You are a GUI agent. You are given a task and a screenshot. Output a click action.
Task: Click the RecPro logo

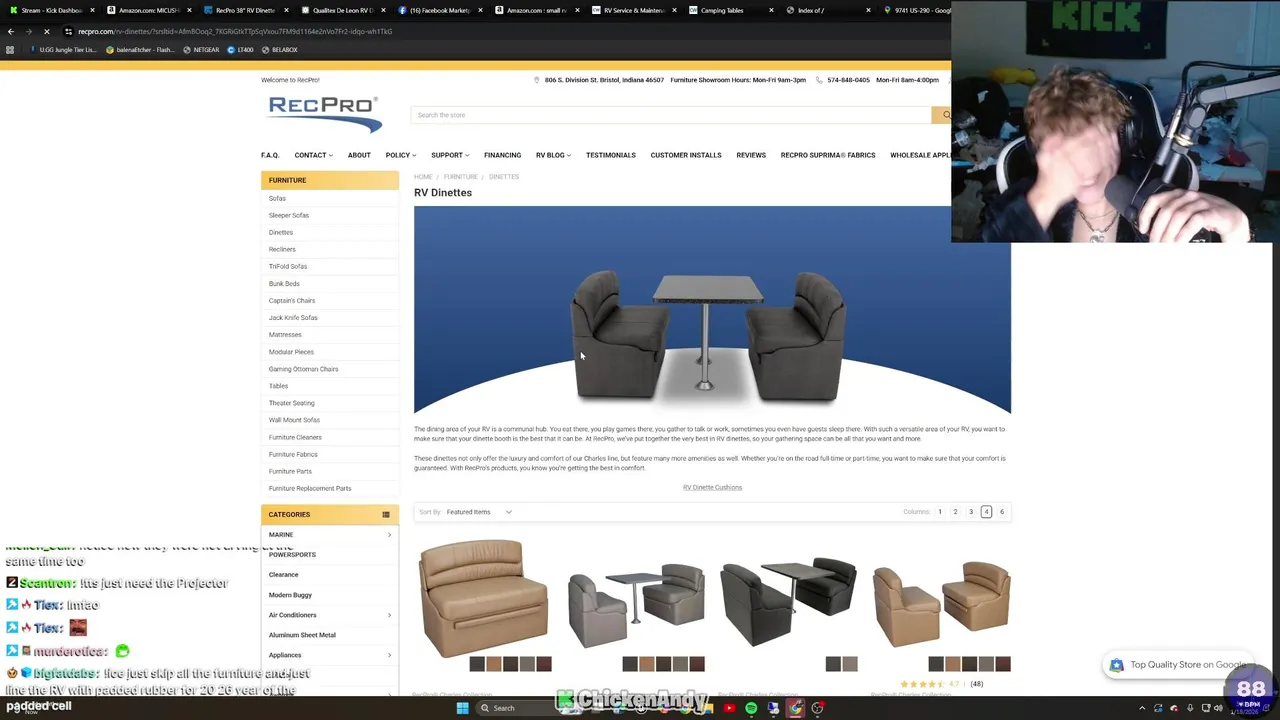[x=324, y=114]
